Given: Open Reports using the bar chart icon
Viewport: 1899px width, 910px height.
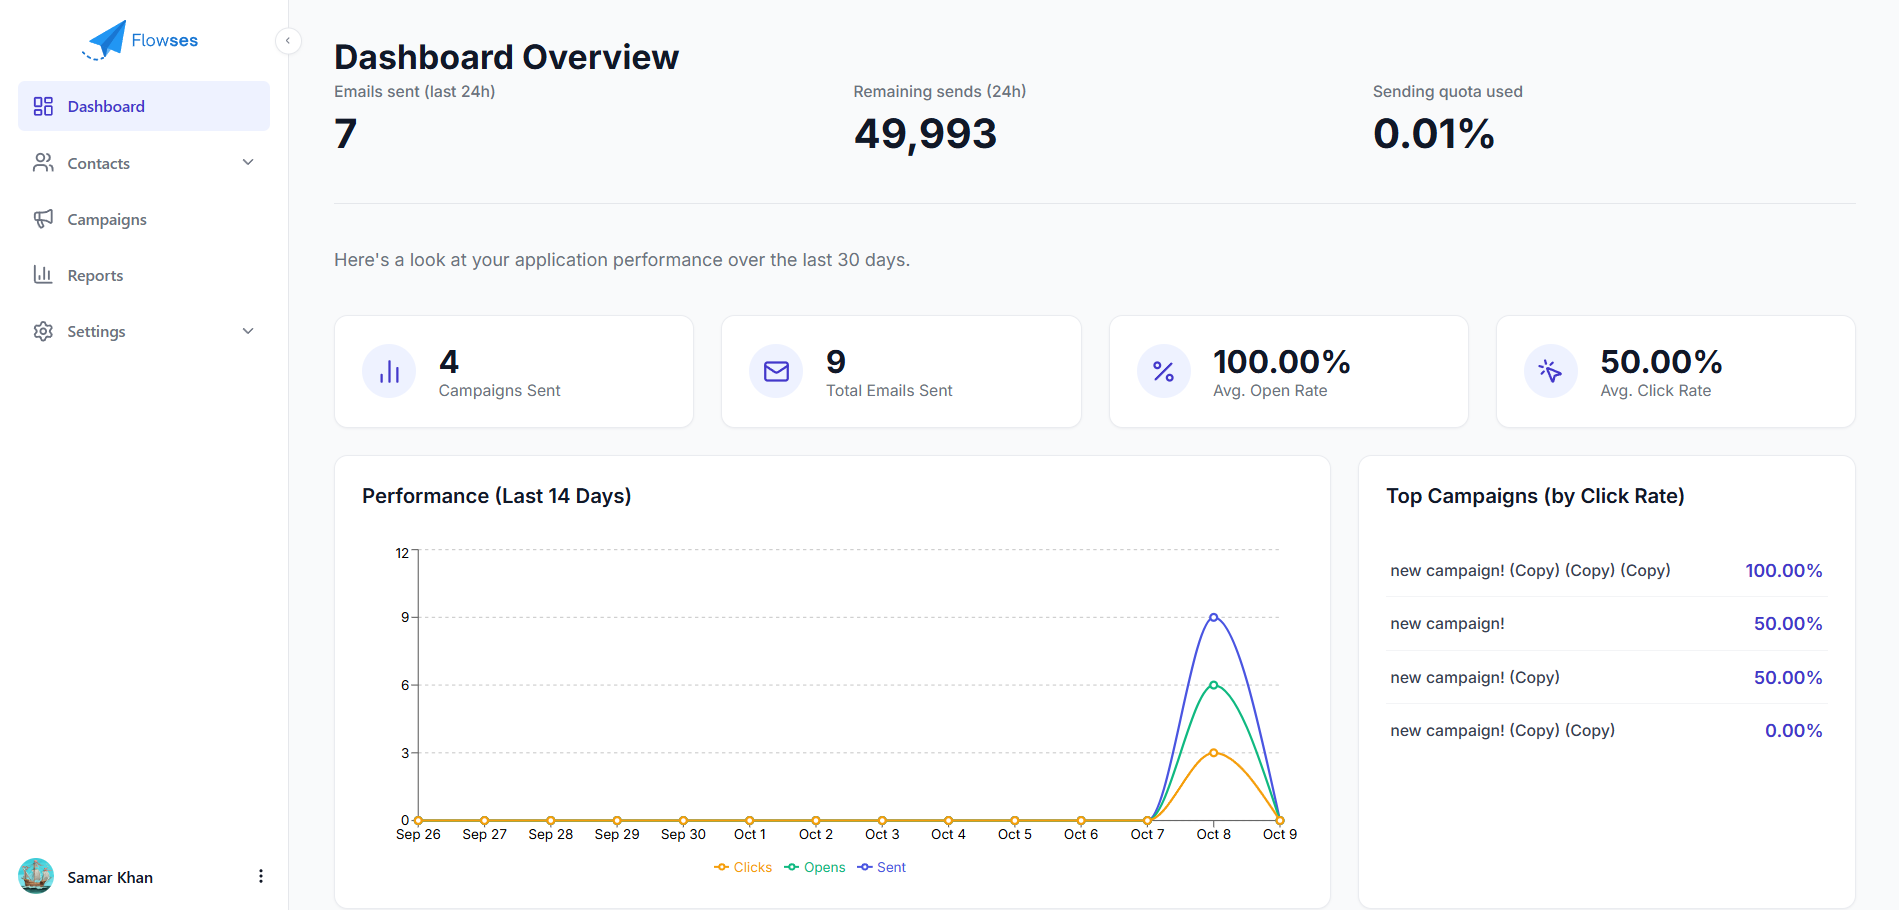Looking at the screenshot, I should (43, 274).
